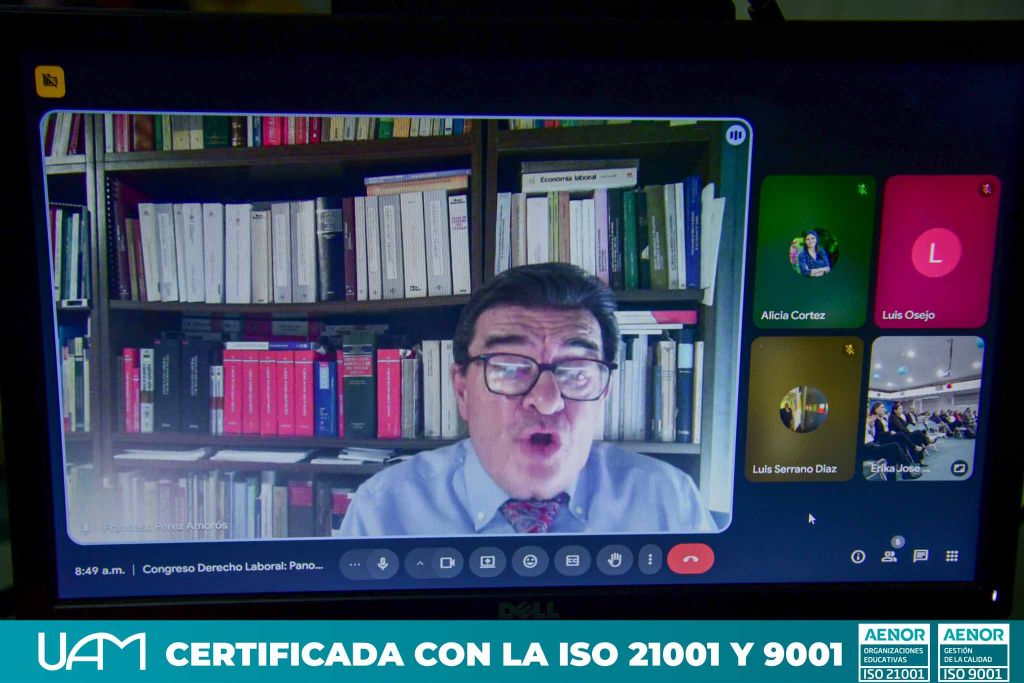Click the AENOR ISO 21001 badge
1024x683 pixels.
click(x=893, y=652)
